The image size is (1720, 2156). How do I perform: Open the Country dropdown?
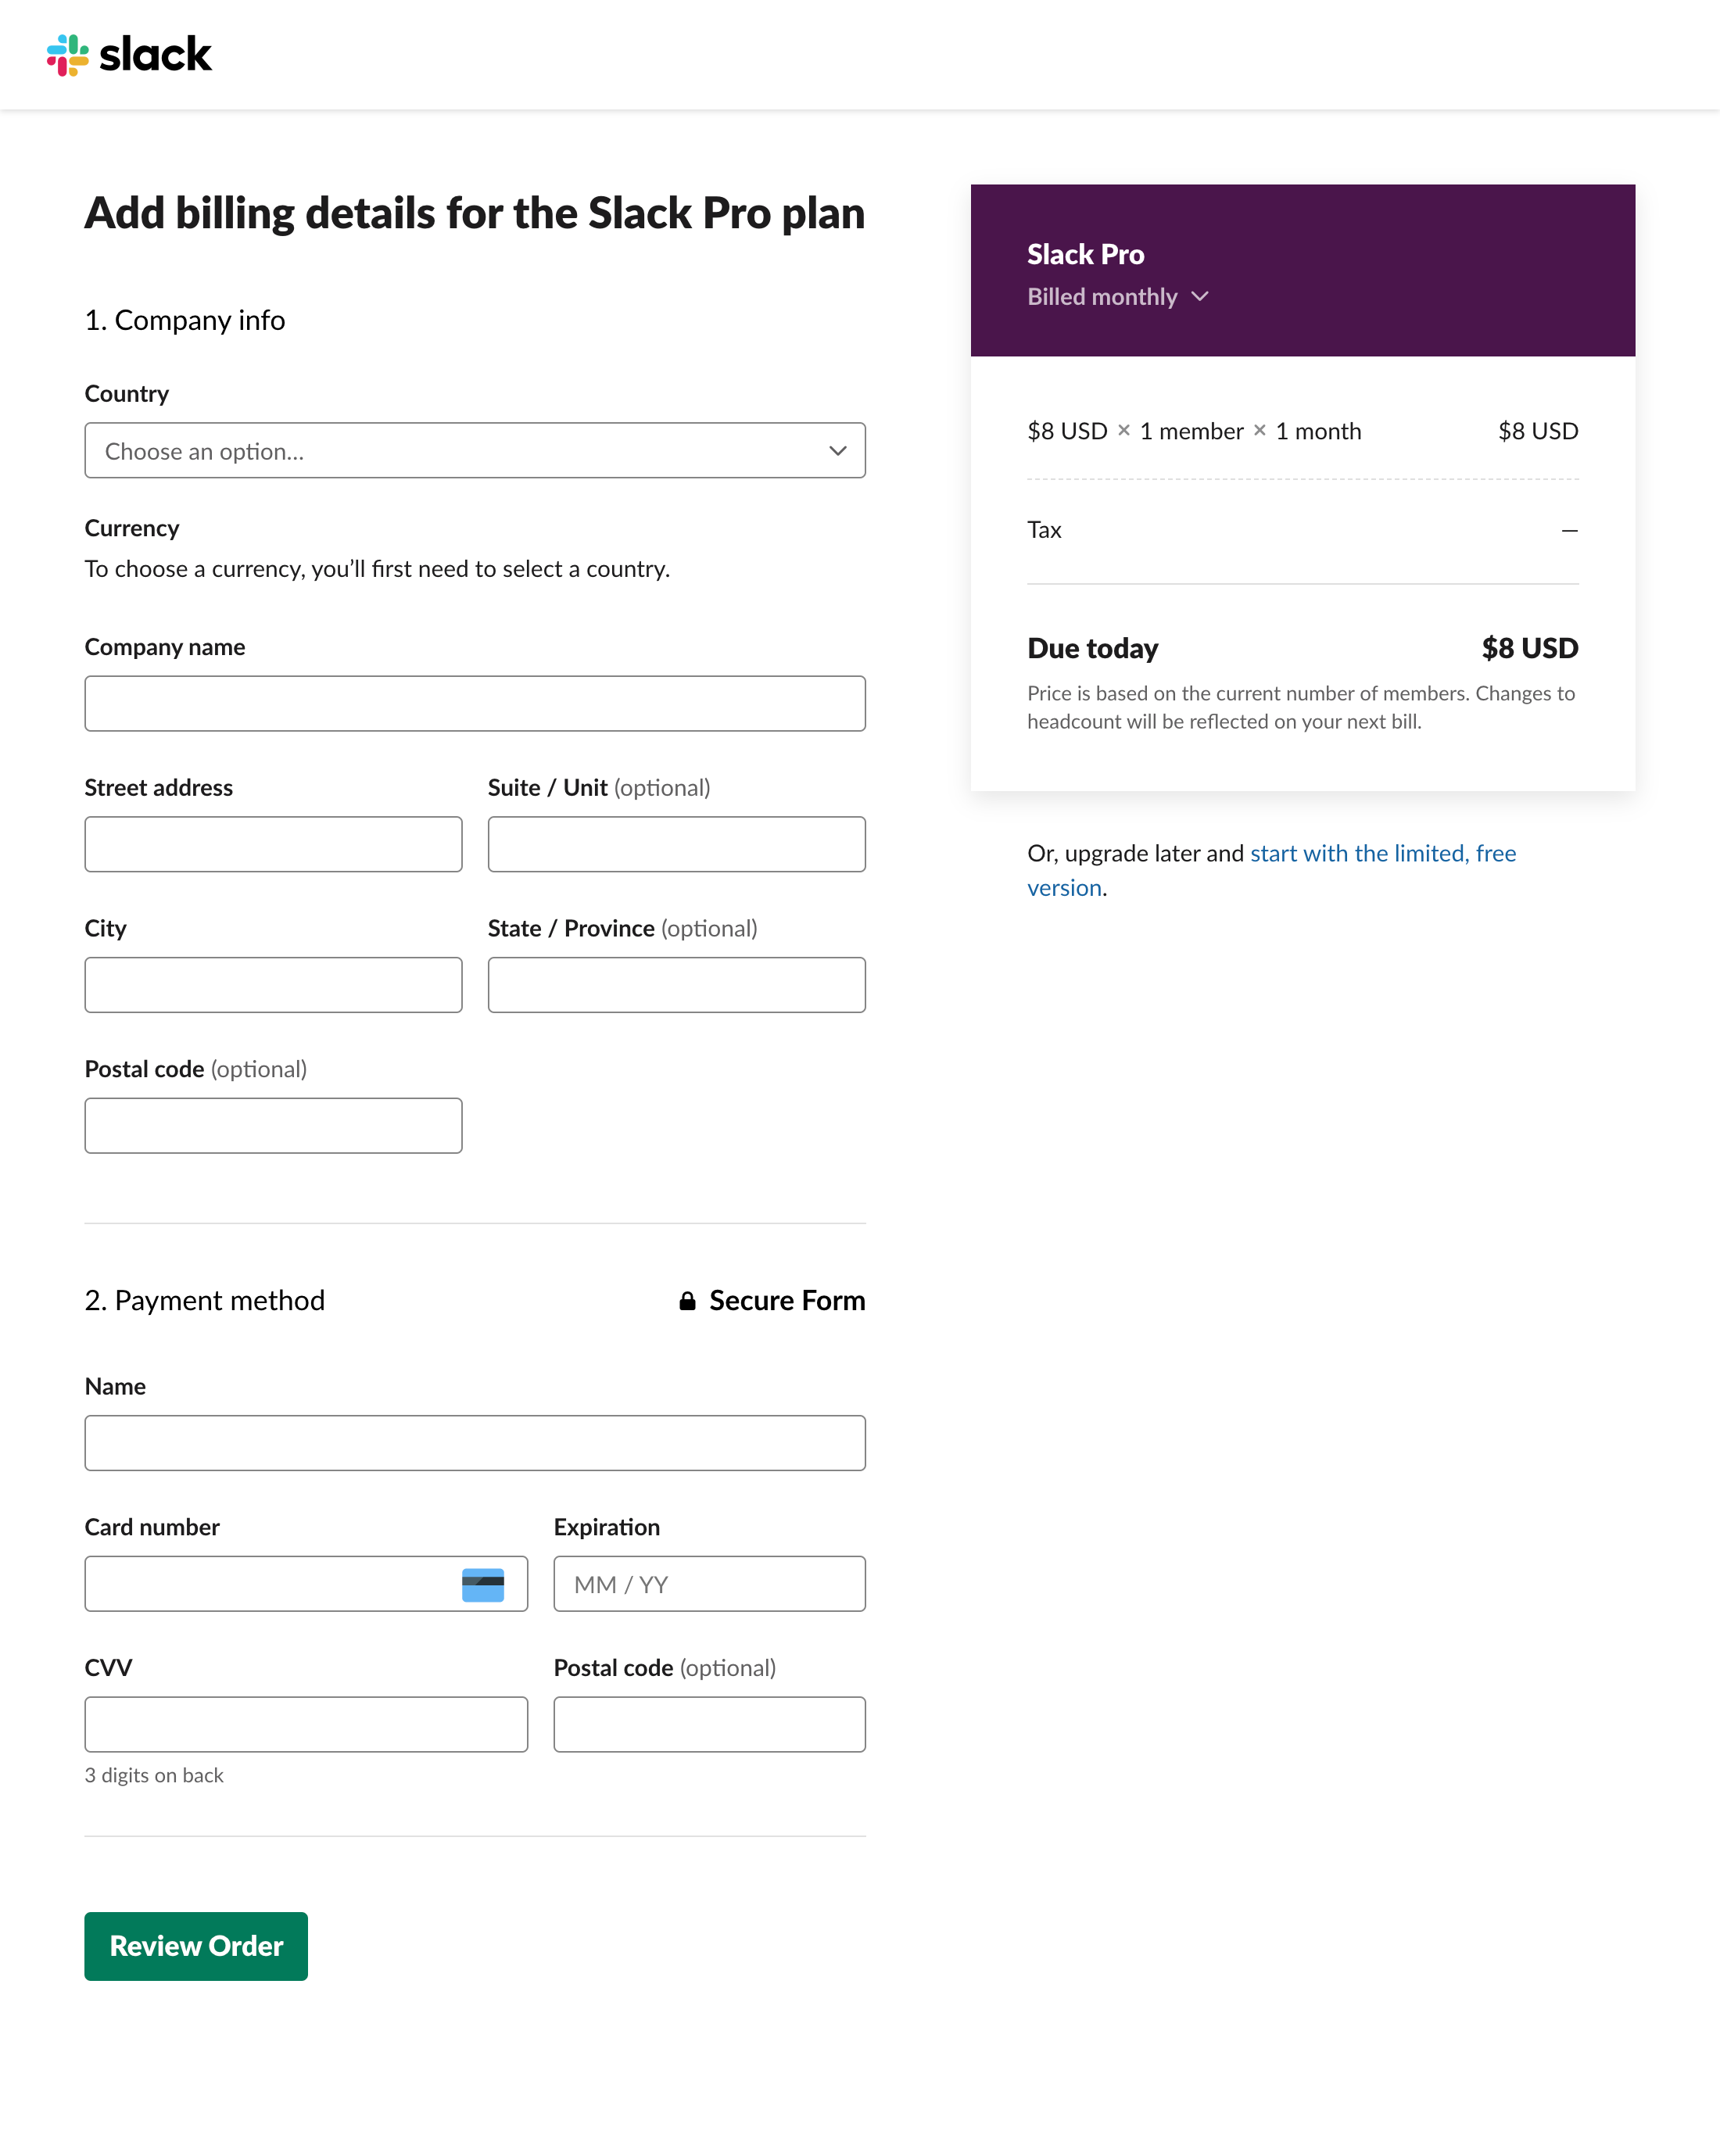[x=475, y=451]
